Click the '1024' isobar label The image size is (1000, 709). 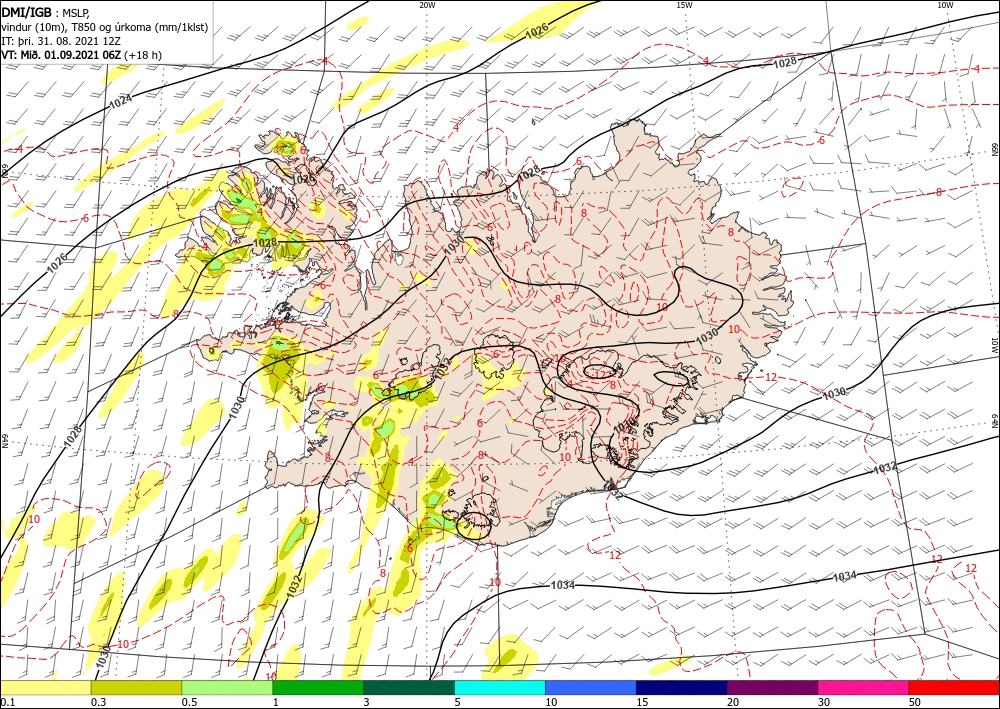tap(120, 101)
